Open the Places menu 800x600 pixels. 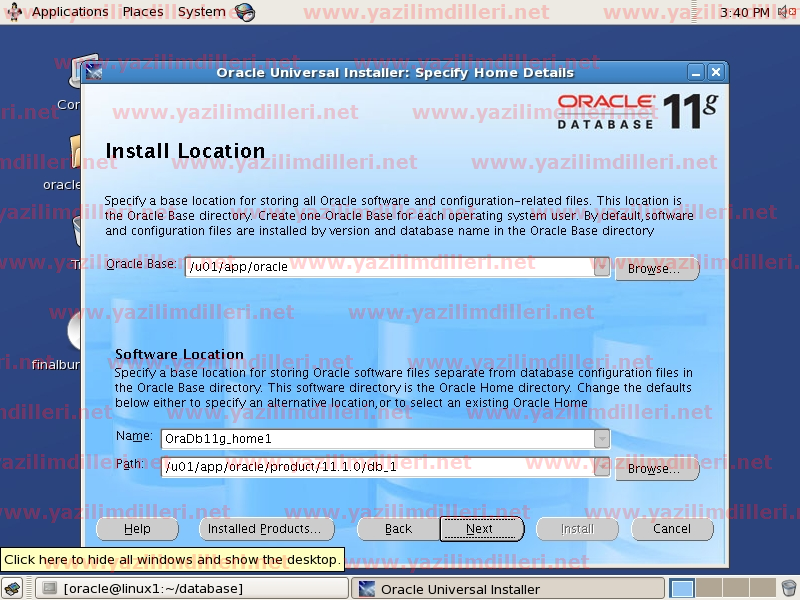coord(143,12)
